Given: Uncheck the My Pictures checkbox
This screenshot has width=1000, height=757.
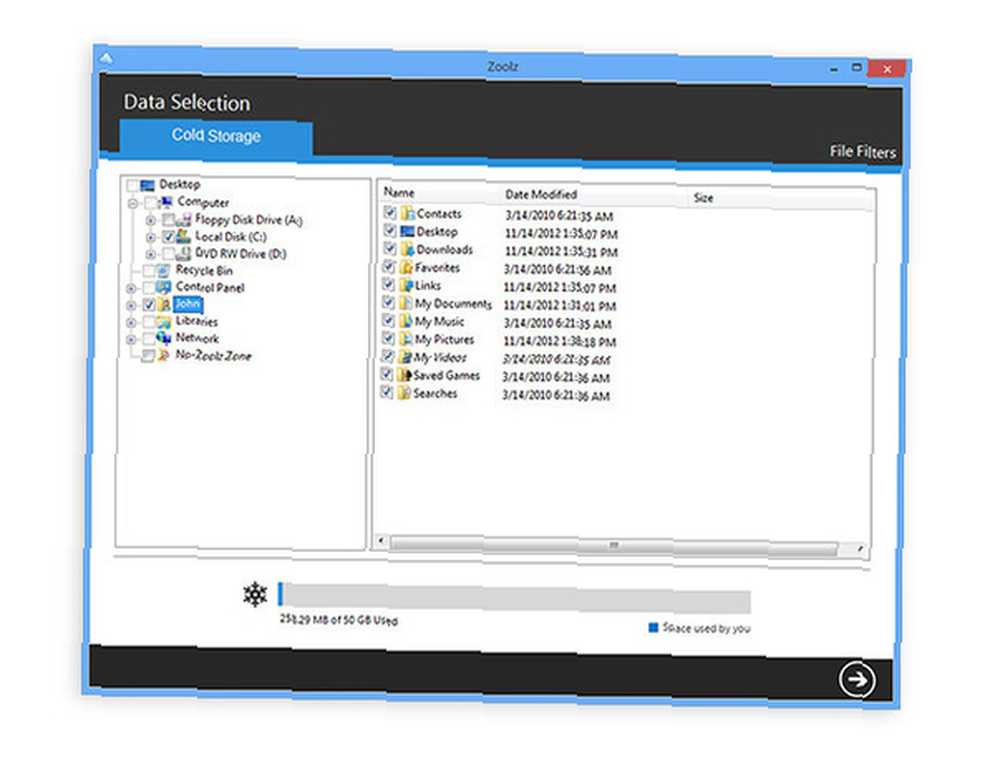Looking at the screenshot, I should click(x=388, y=338).
